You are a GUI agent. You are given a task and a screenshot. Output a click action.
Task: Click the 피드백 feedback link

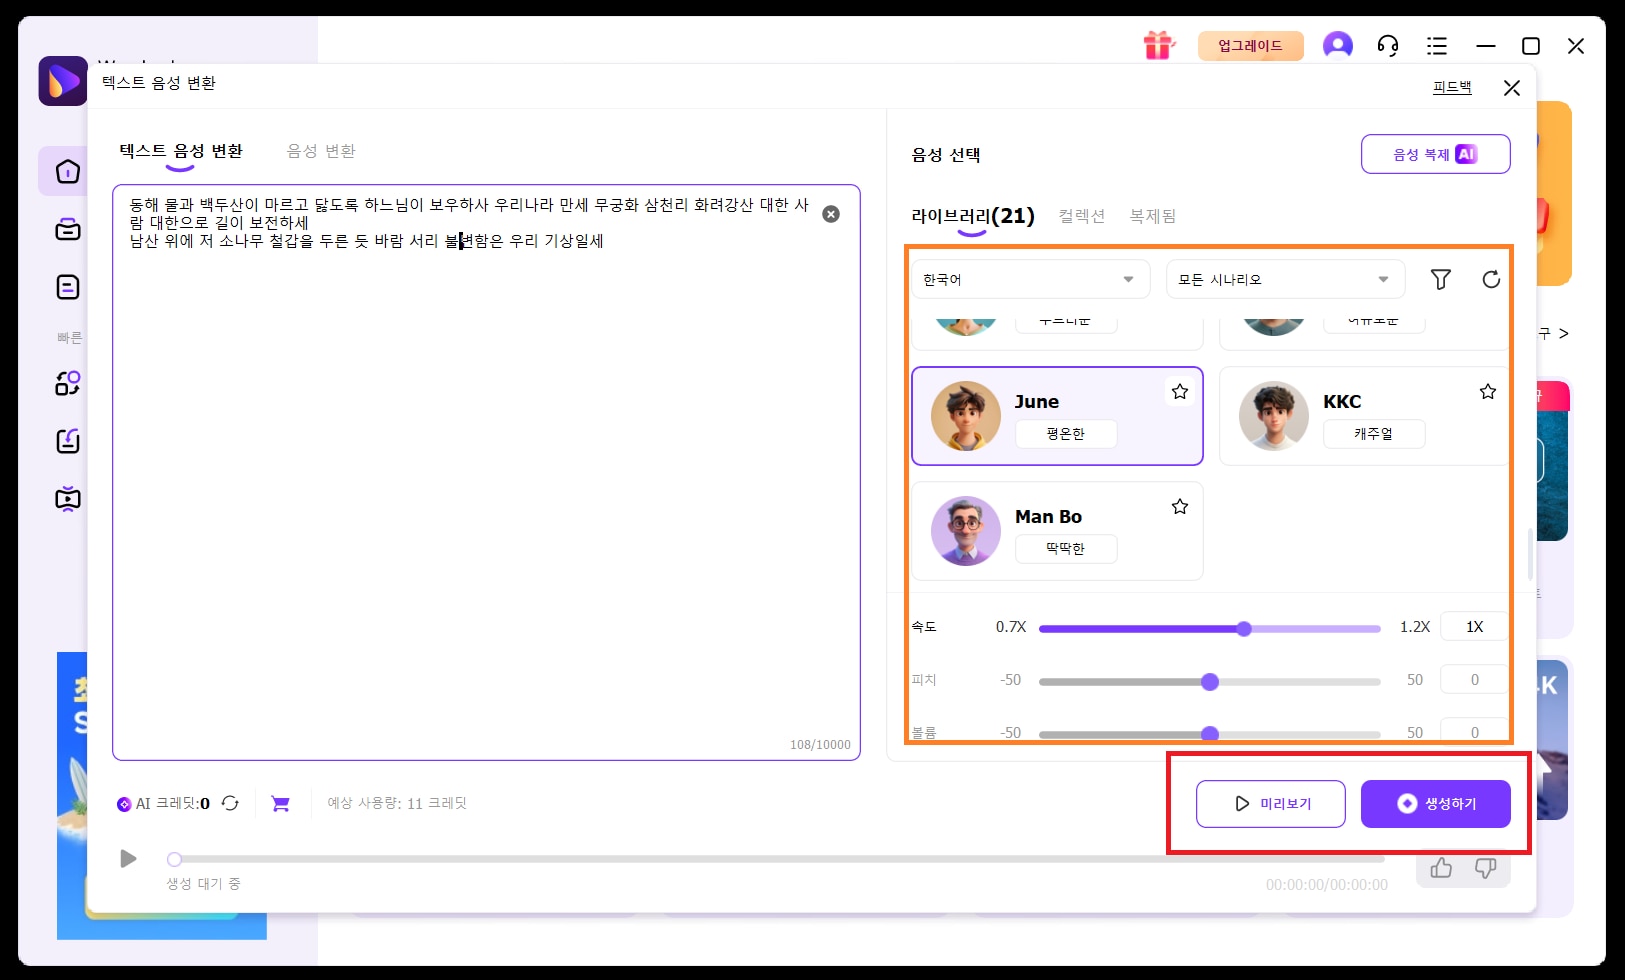click(1452, 87)
